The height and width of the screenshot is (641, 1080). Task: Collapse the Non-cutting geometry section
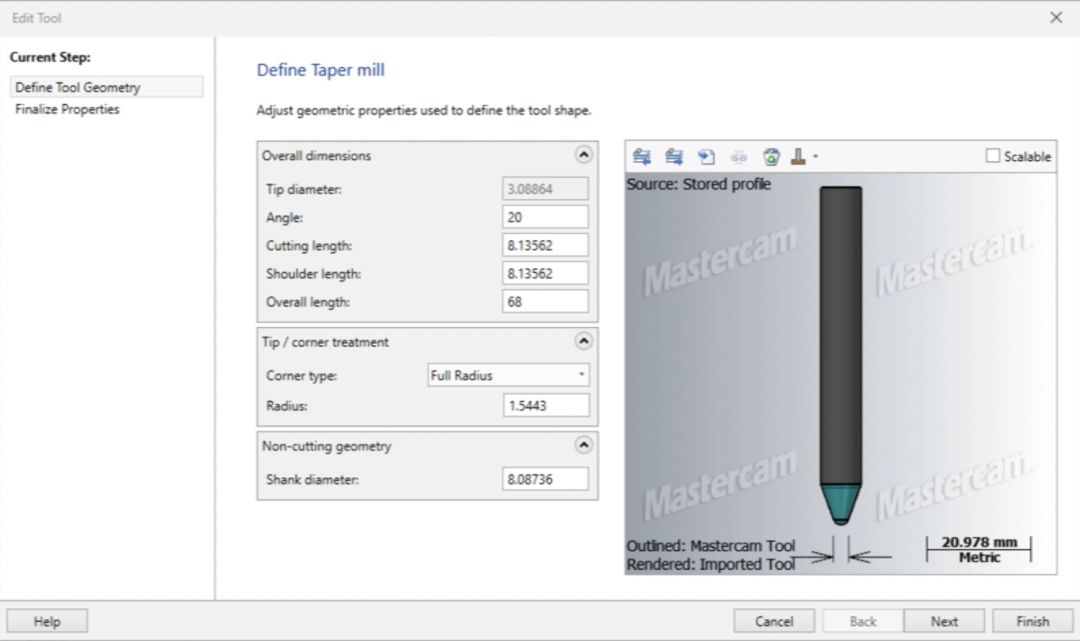coord(584,445)
